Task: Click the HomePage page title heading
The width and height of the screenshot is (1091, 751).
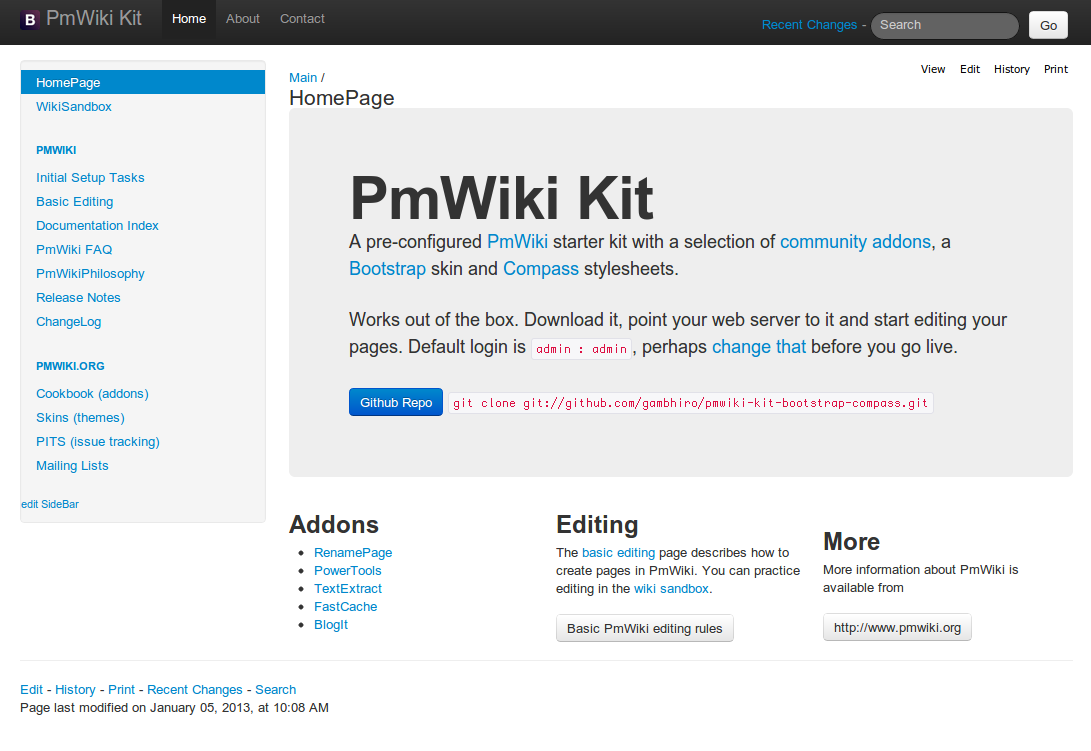Action: [342, 98]
